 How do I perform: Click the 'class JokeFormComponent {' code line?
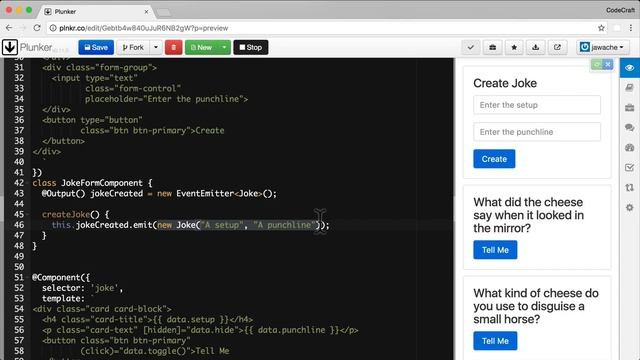tap(92, 183)
